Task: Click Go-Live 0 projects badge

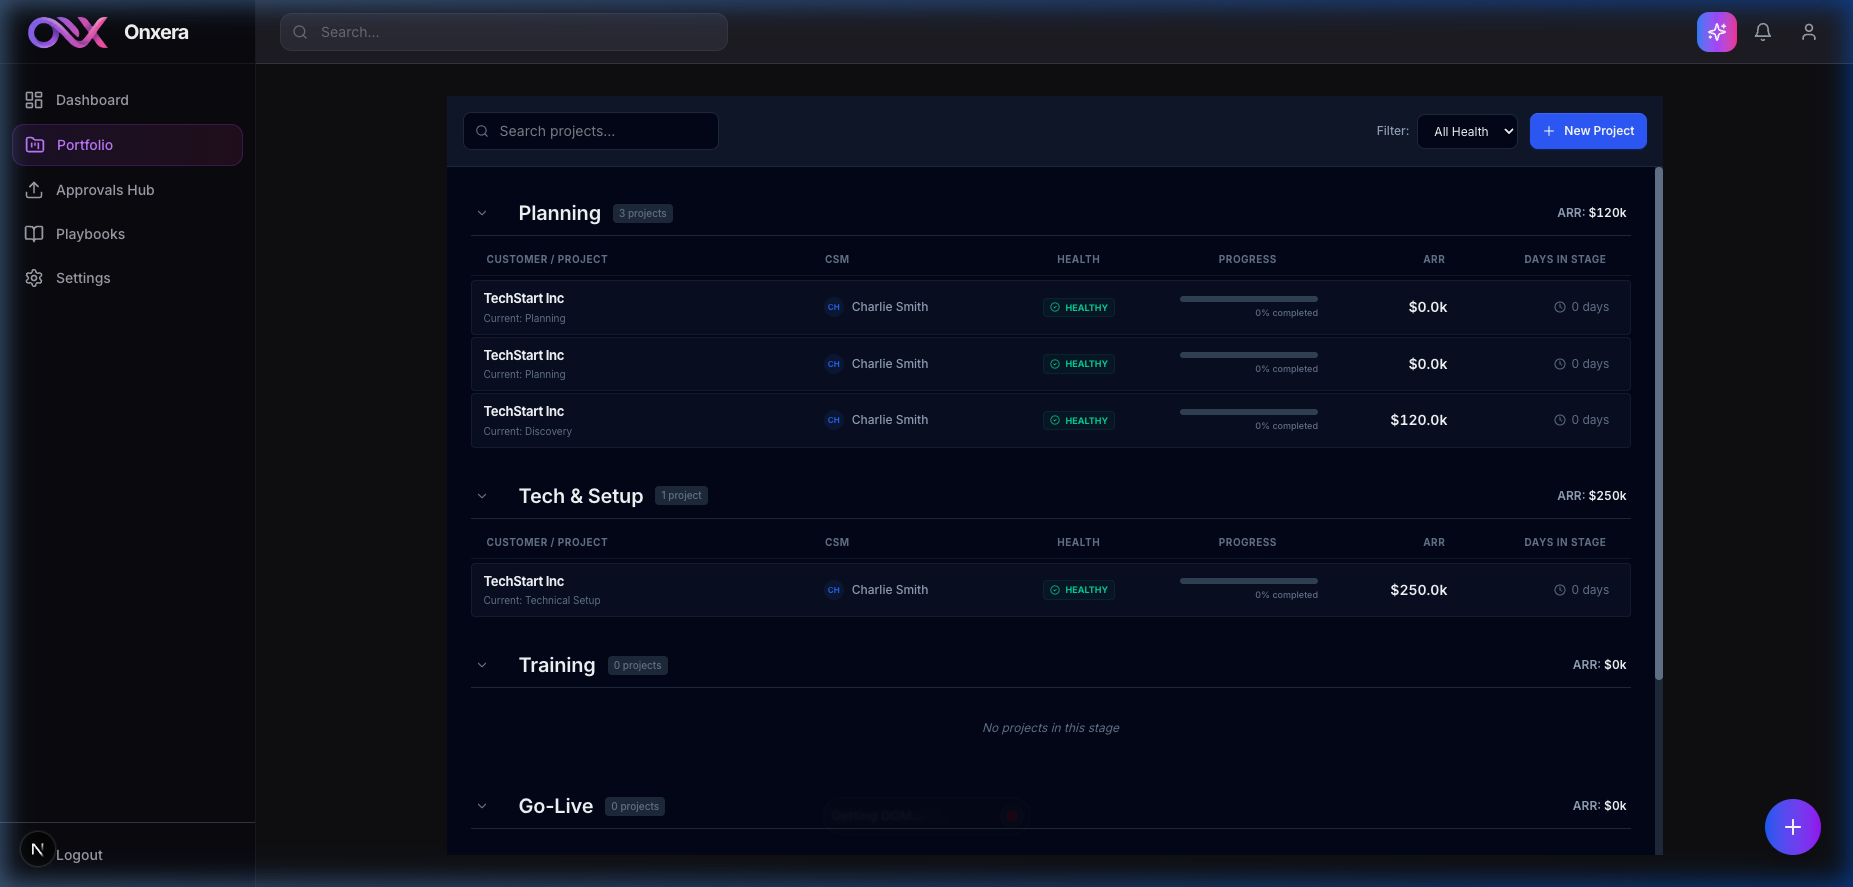Action: (635, 806)
